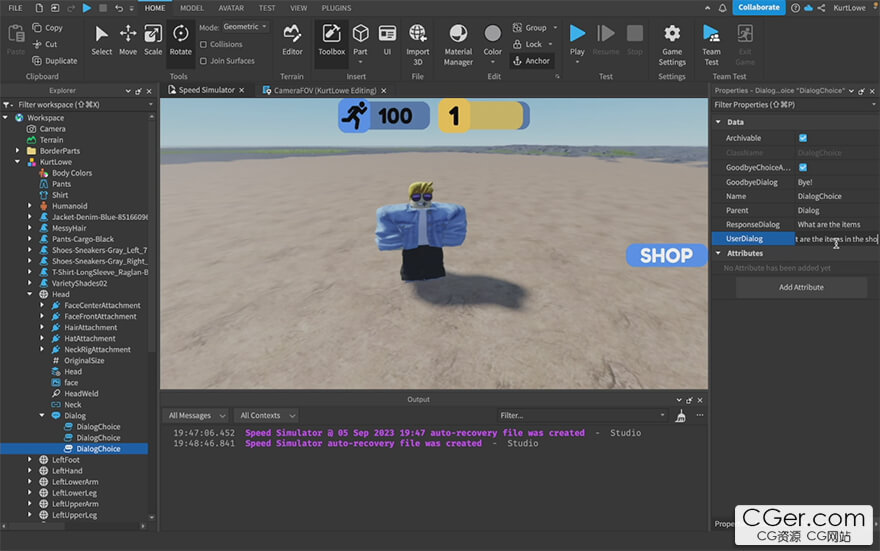
Task: Switch to the VIEW tab
Action: 299,8
